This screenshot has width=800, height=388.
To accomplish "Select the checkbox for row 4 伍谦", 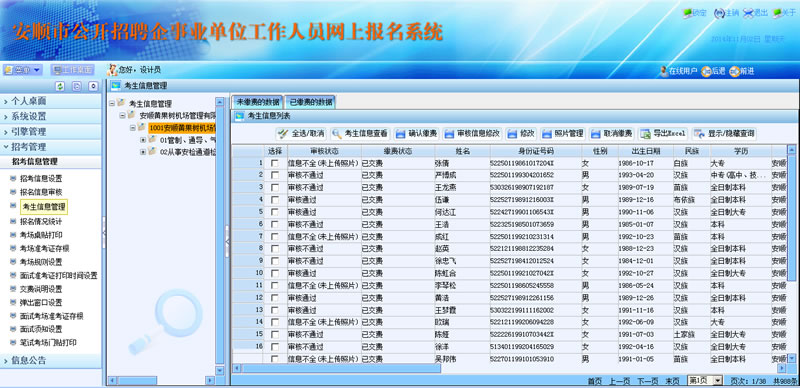I will pos(275,200).
